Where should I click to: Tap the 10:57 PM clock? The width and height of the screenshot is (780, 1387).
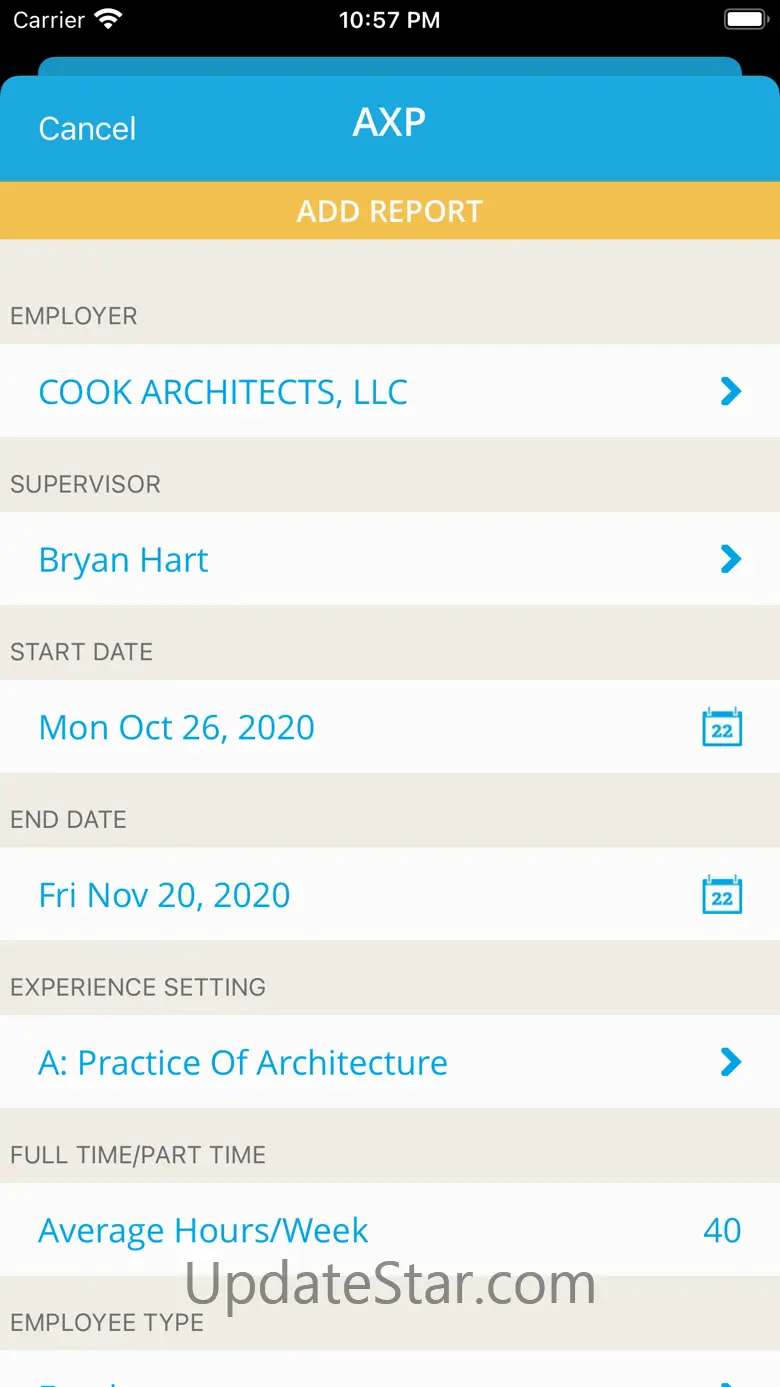(x=389, y=20)
